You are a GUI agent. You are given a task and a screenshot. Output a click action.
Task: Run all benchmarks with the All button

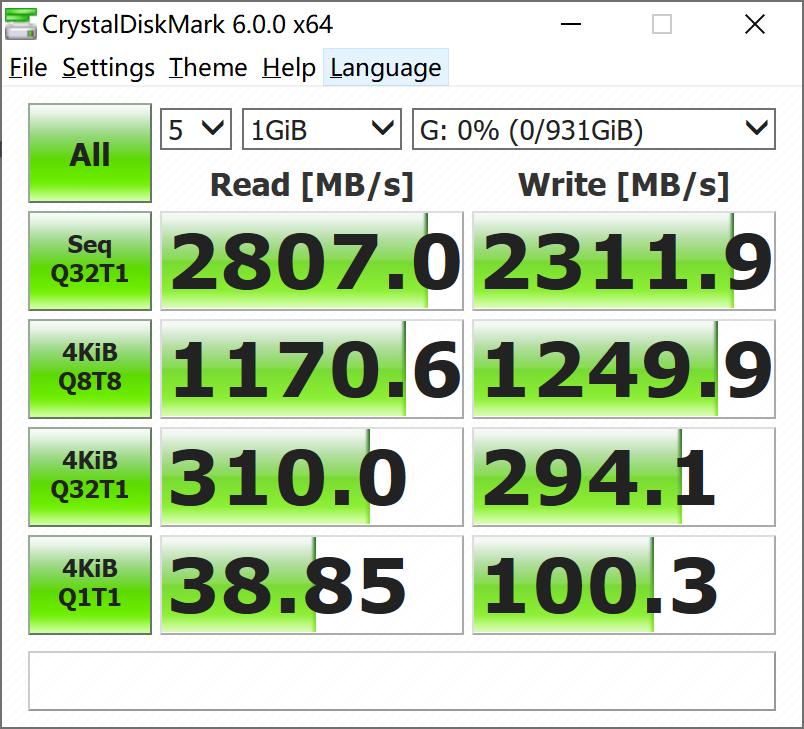(x=90, y=153)
